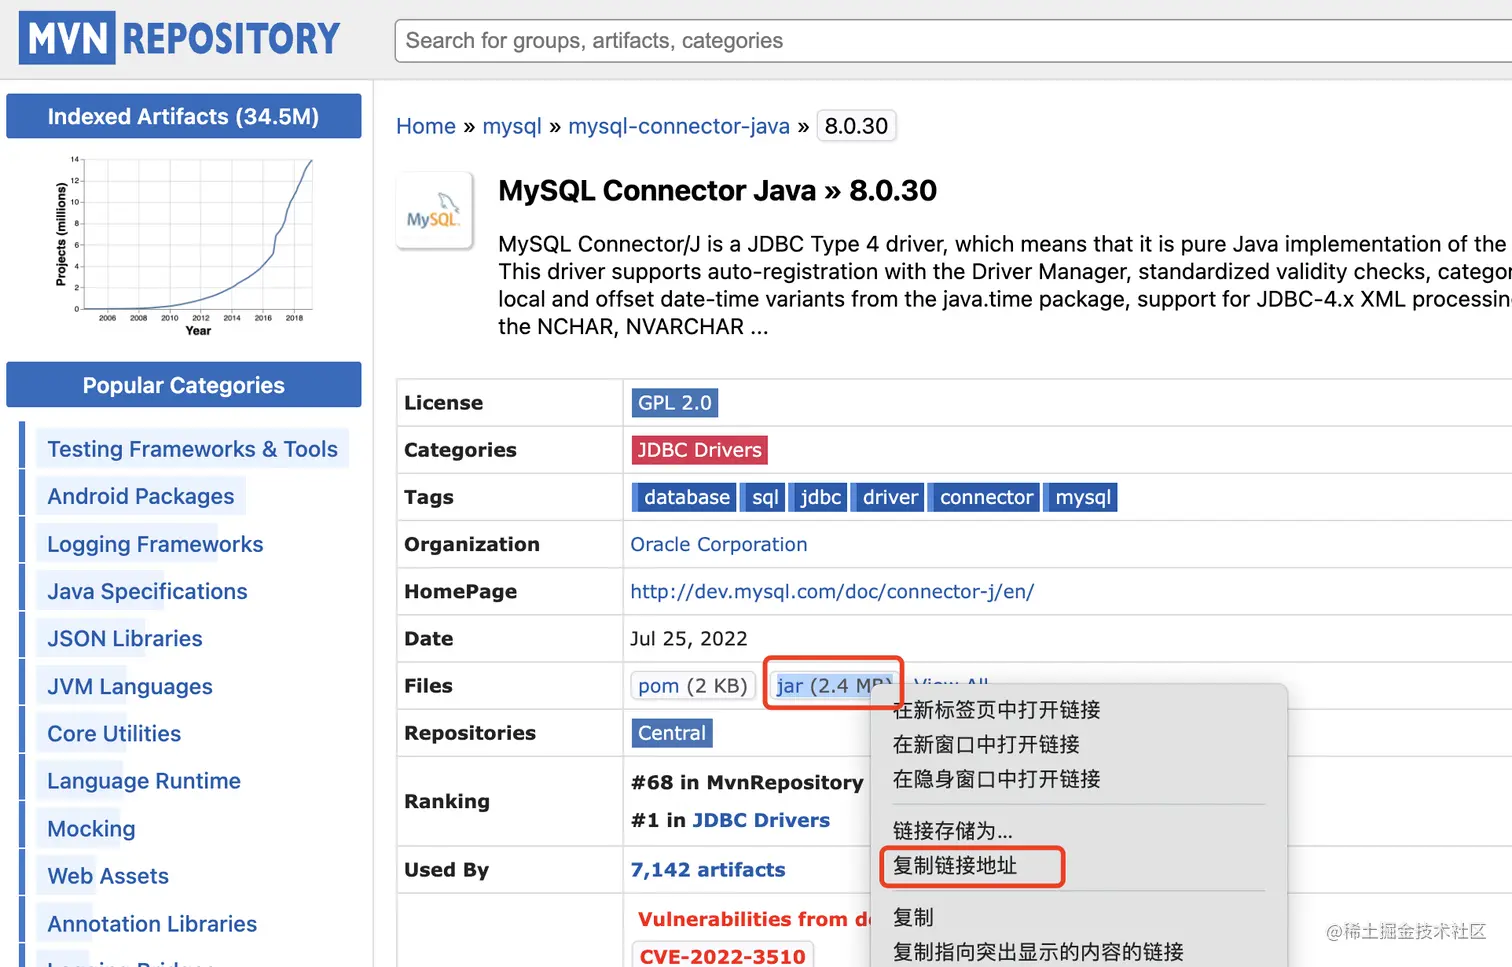Open the dev.mysql.com homepage link

(x=832, y=591)
